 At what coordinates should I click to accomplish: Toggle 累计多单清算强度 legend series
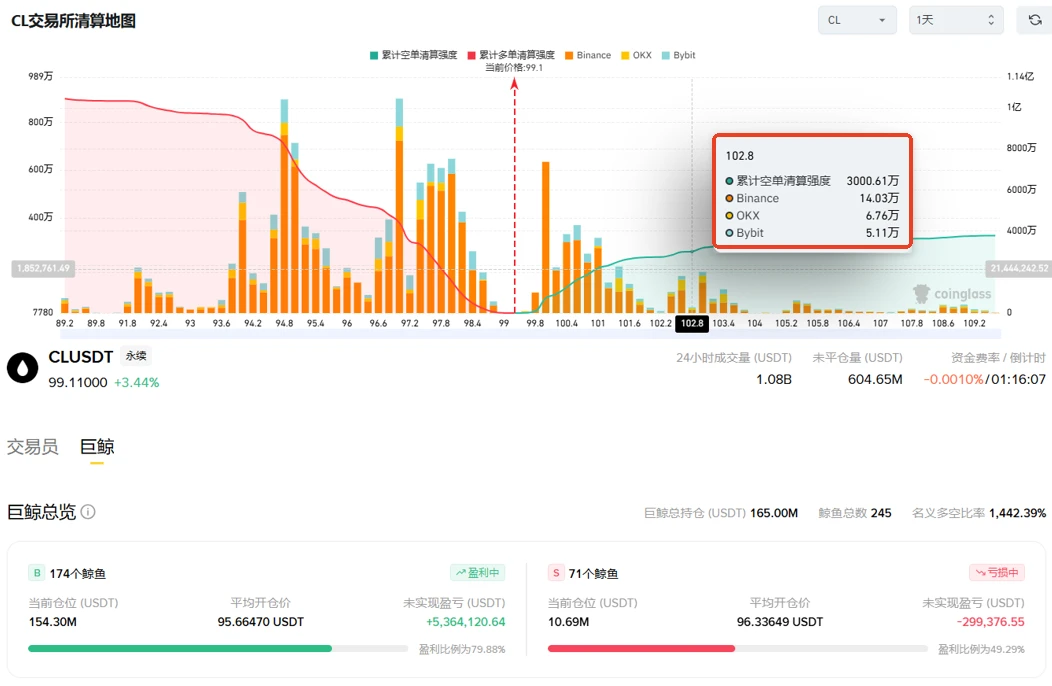click(x=511, y=55)
